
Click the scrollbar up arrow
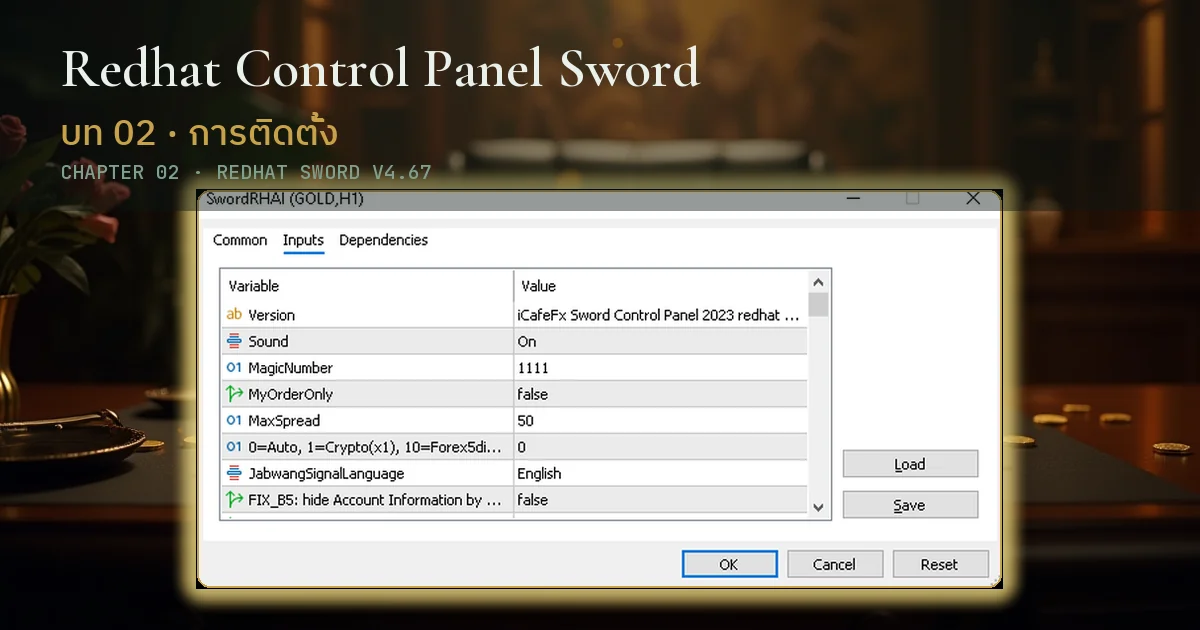(819, 282)
